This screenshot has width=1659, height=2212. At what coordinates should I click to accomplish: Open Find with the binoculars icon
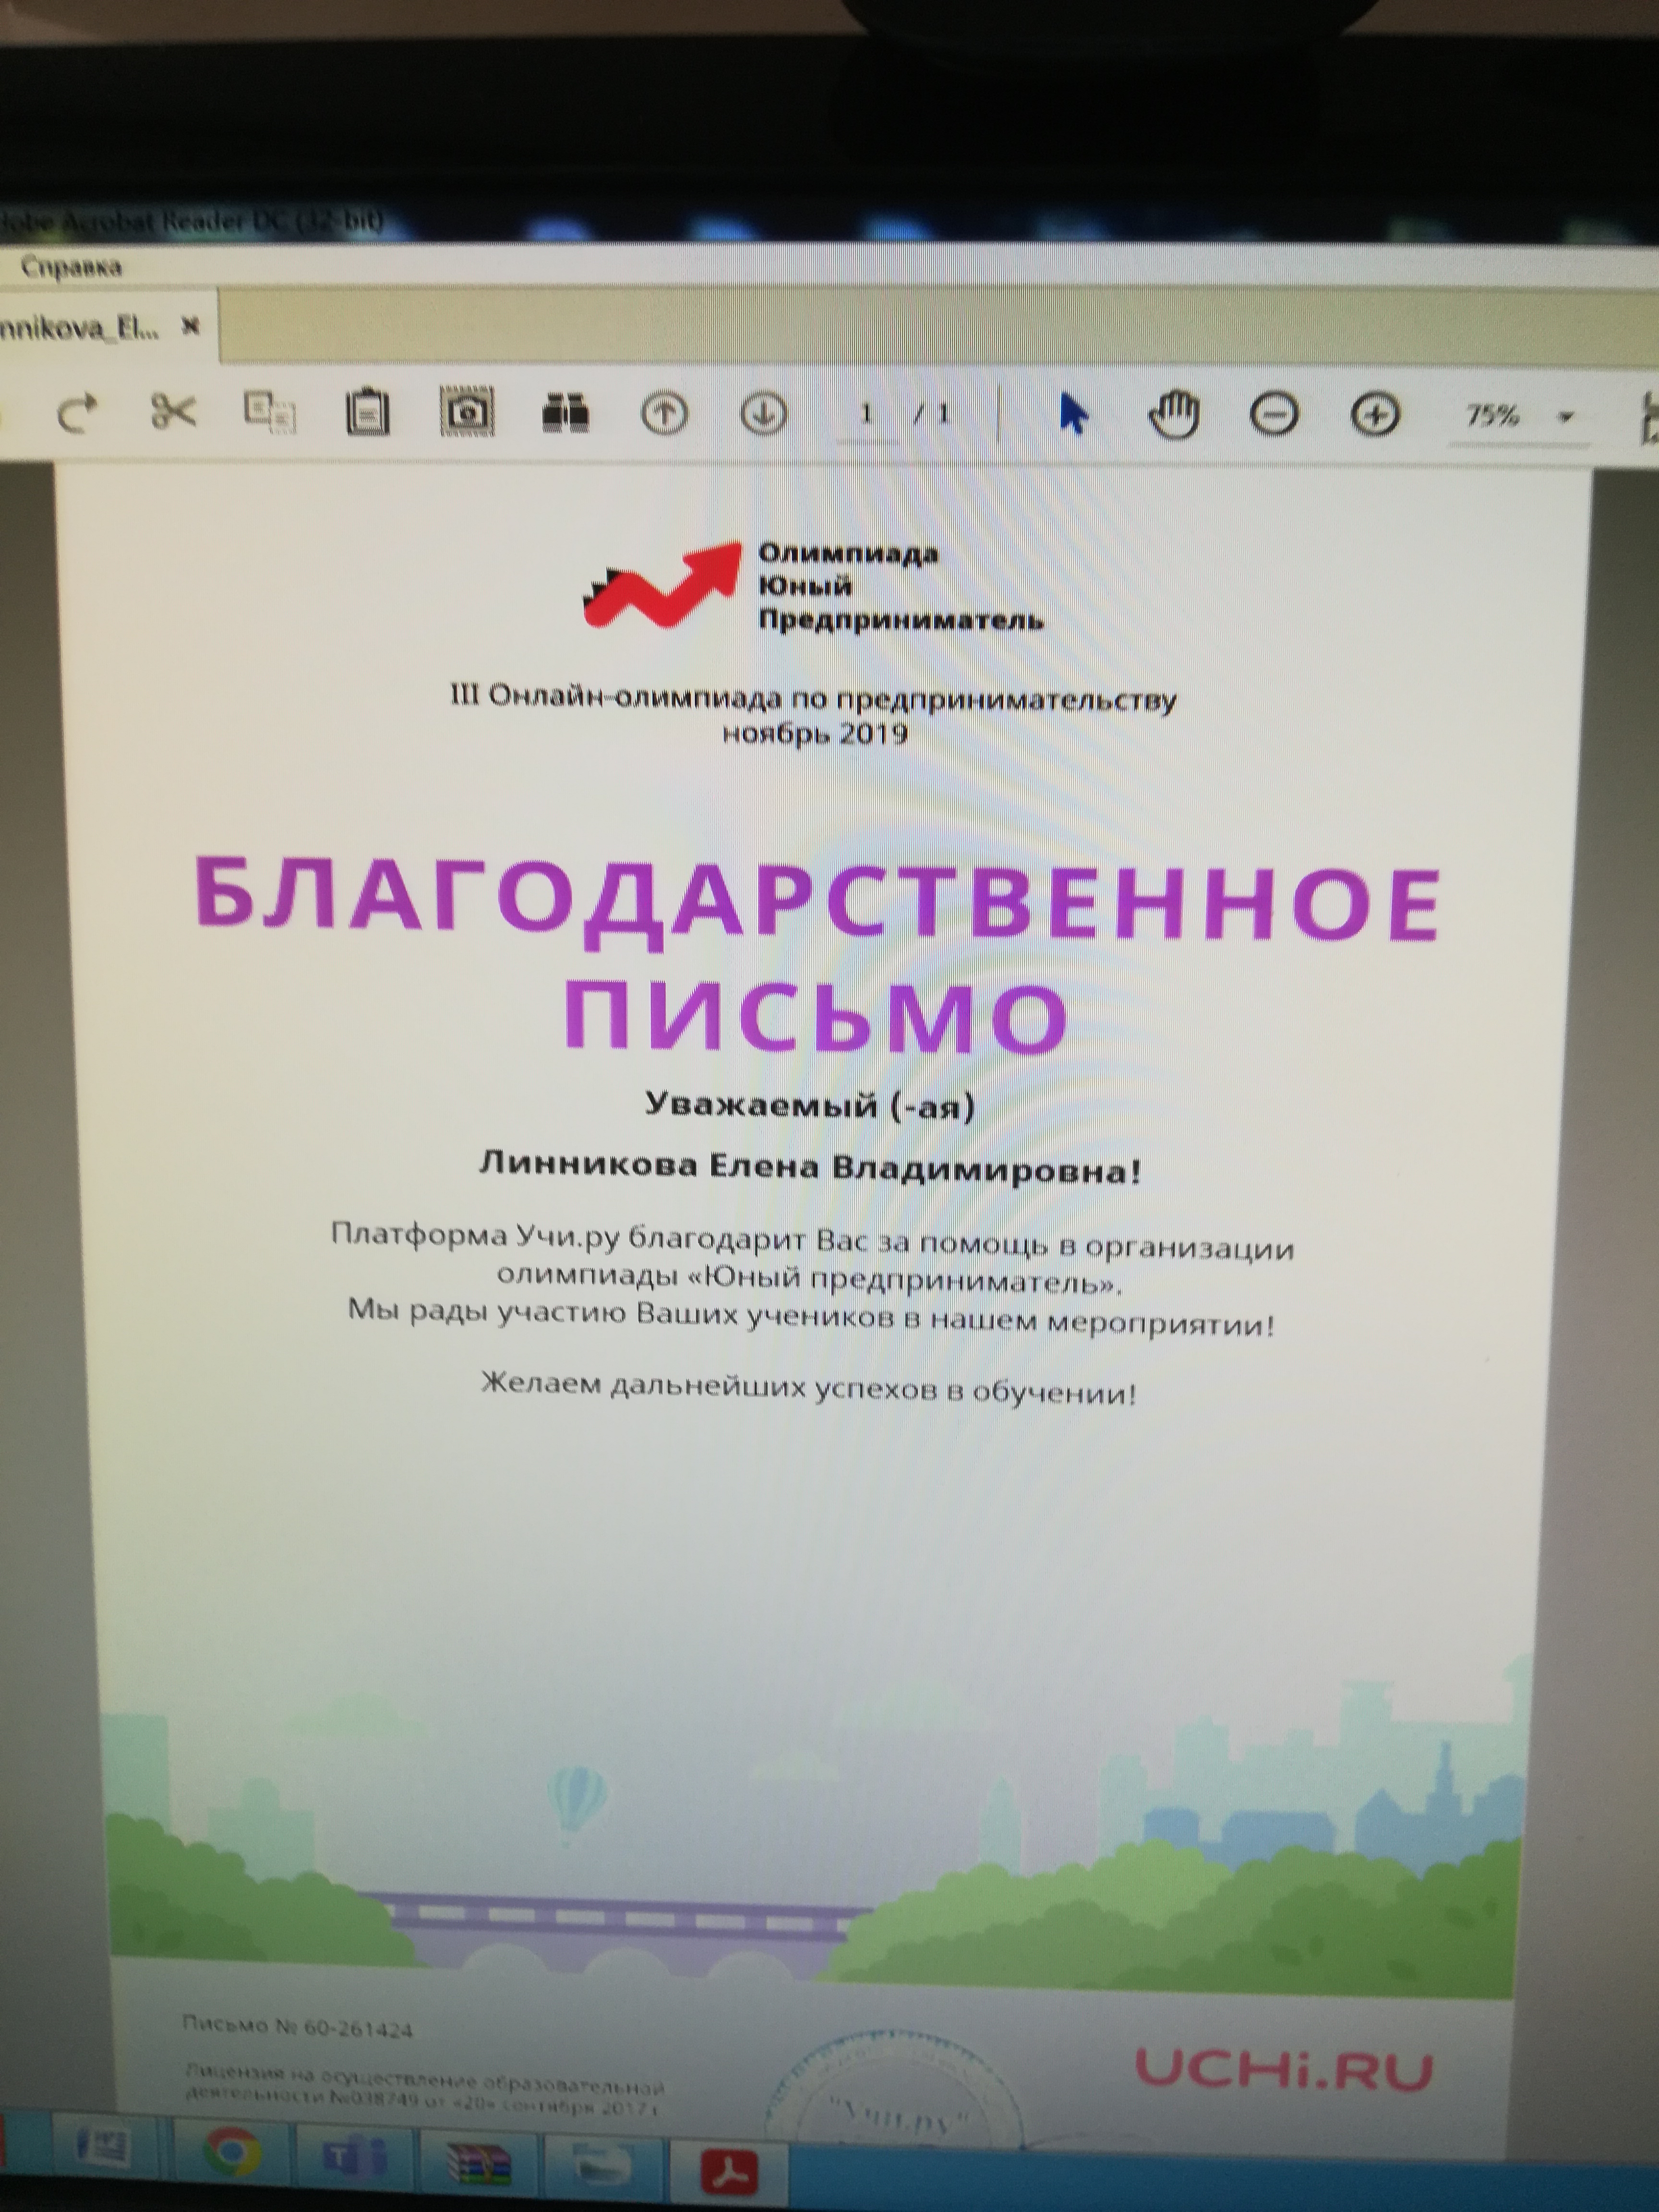tap(565, 412)
